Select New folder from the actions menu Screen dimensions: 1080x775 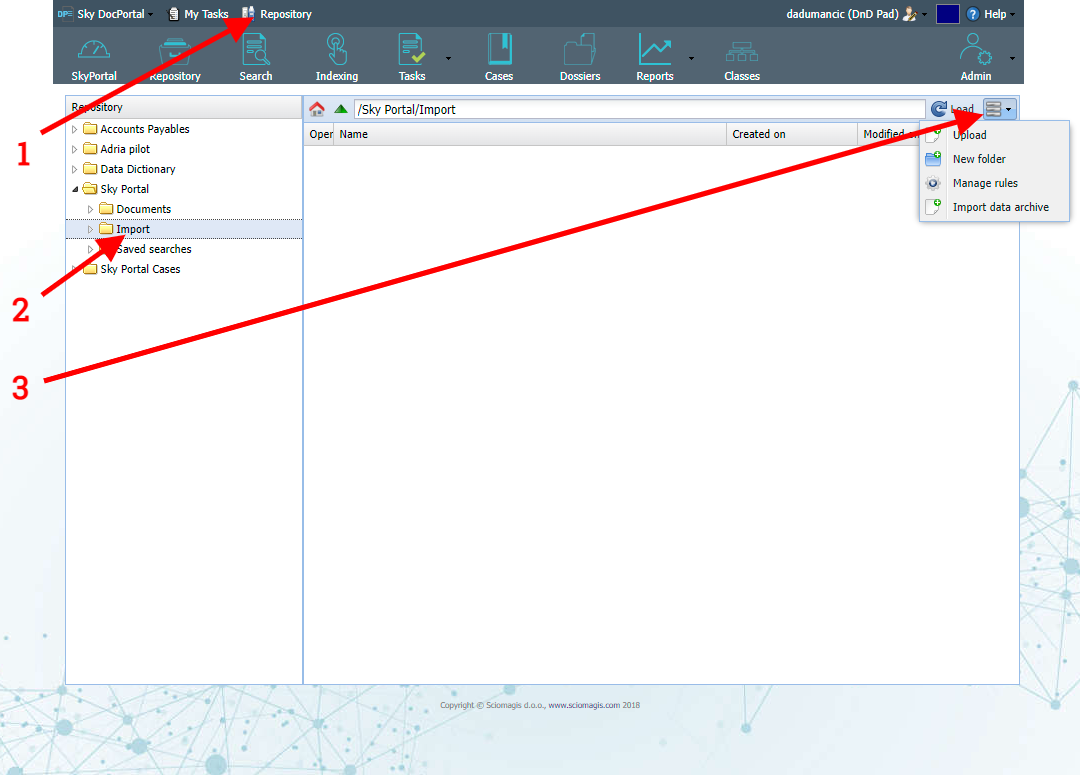coord(994,159)
